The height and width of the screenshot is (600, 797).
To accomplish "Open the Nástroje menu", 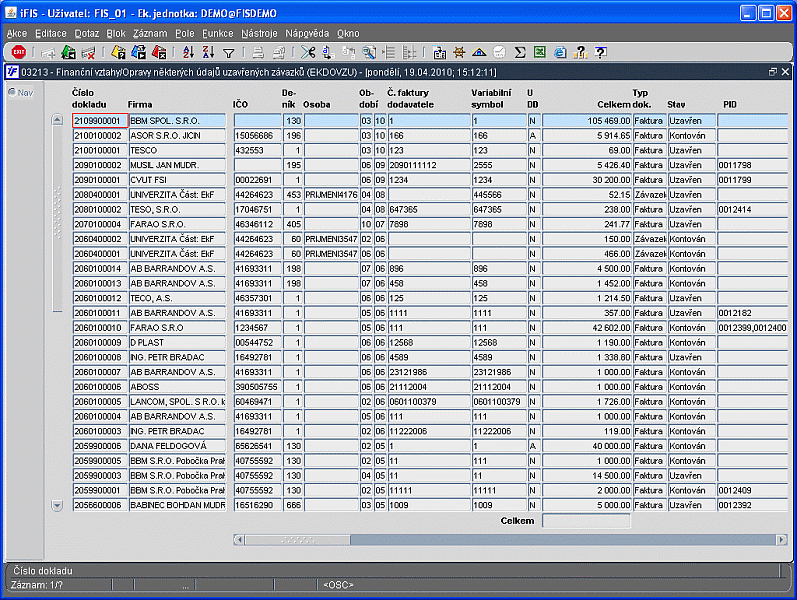I will (x=259, y=33).
